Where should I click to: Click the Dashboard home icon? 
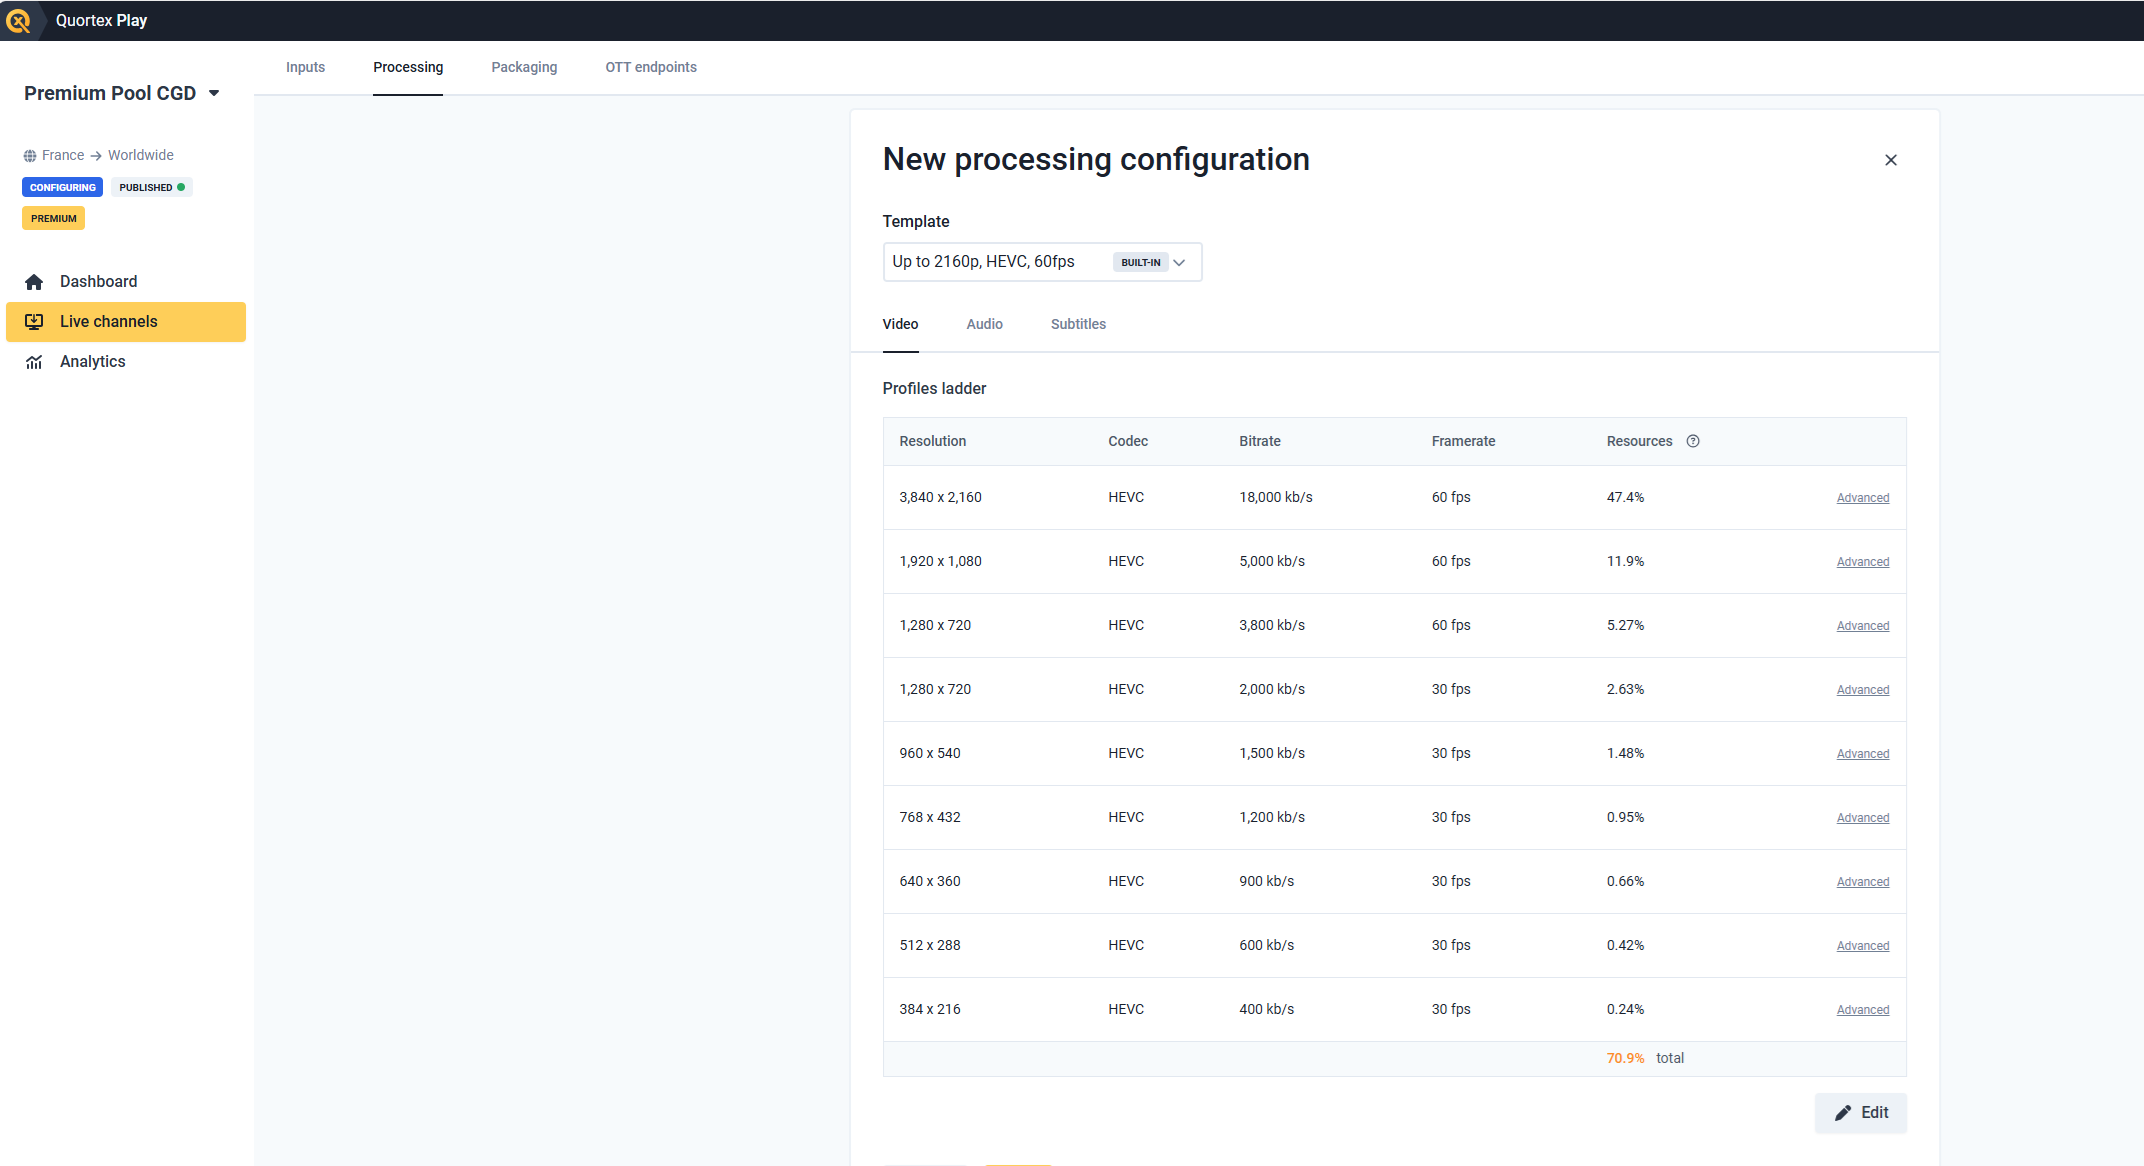34,282
